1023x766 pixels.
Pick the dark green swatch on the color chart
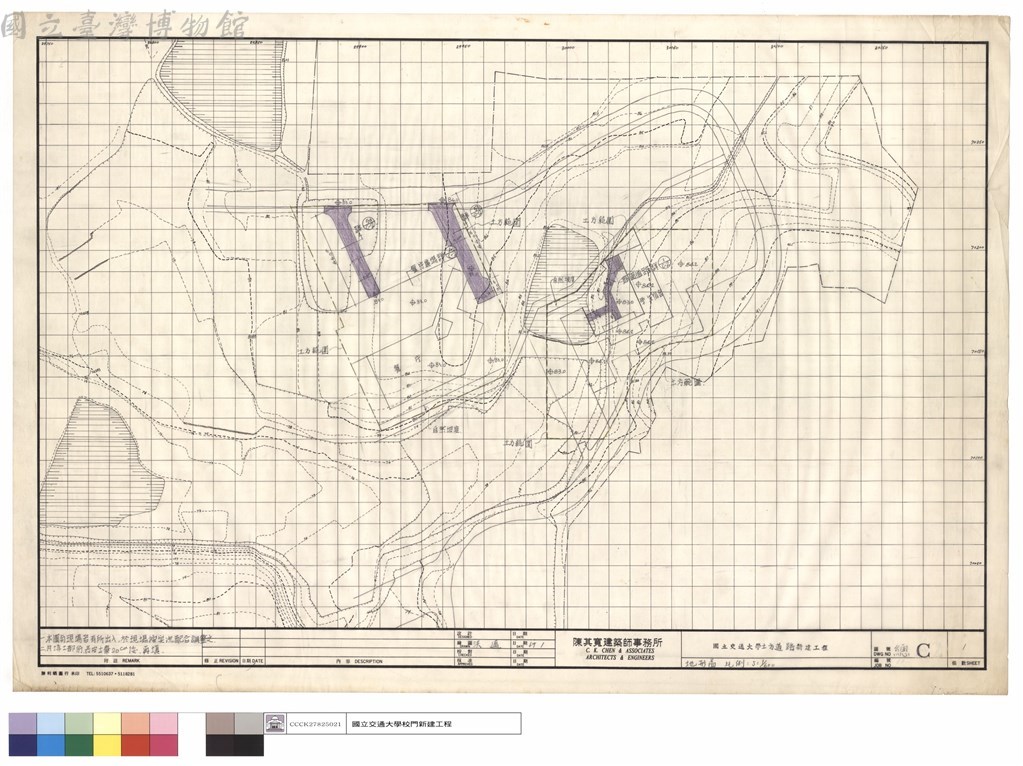(x=80, y=745)
